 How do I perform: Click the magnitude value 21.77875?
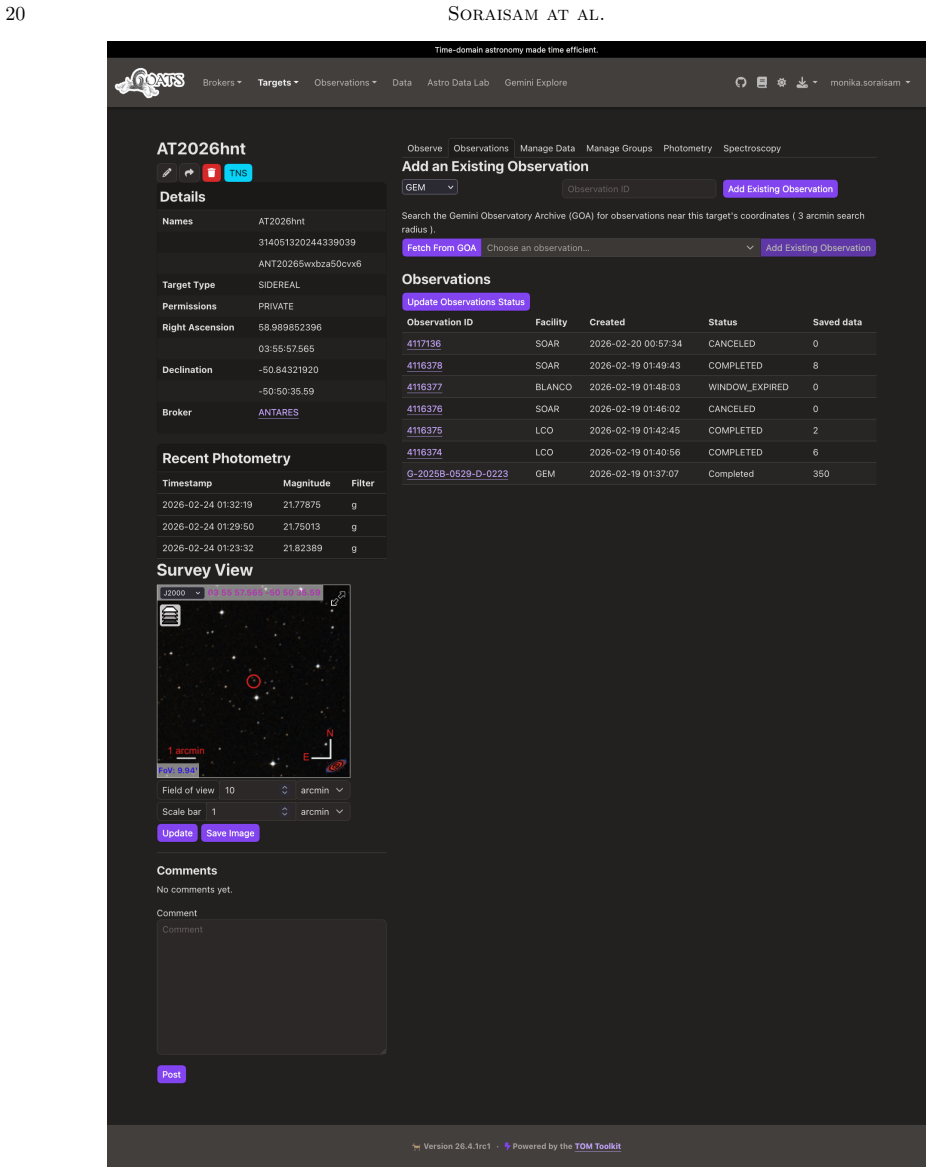point(301,505)
